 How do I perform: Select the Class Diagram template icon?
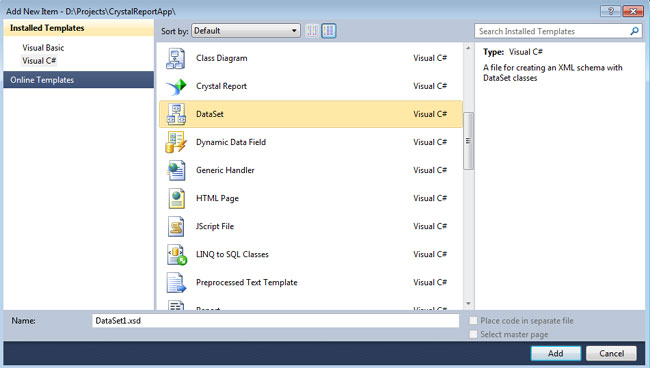coord(176,58)
